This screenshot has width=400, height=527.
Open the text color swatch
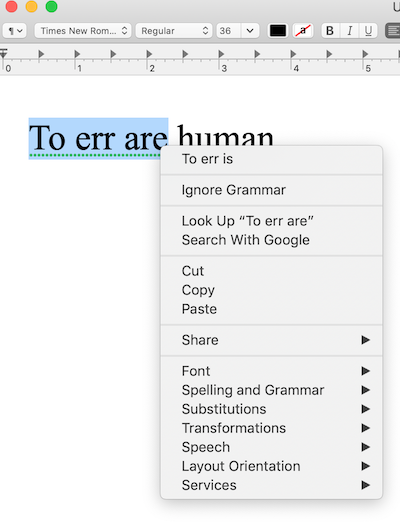pos(278,31)
